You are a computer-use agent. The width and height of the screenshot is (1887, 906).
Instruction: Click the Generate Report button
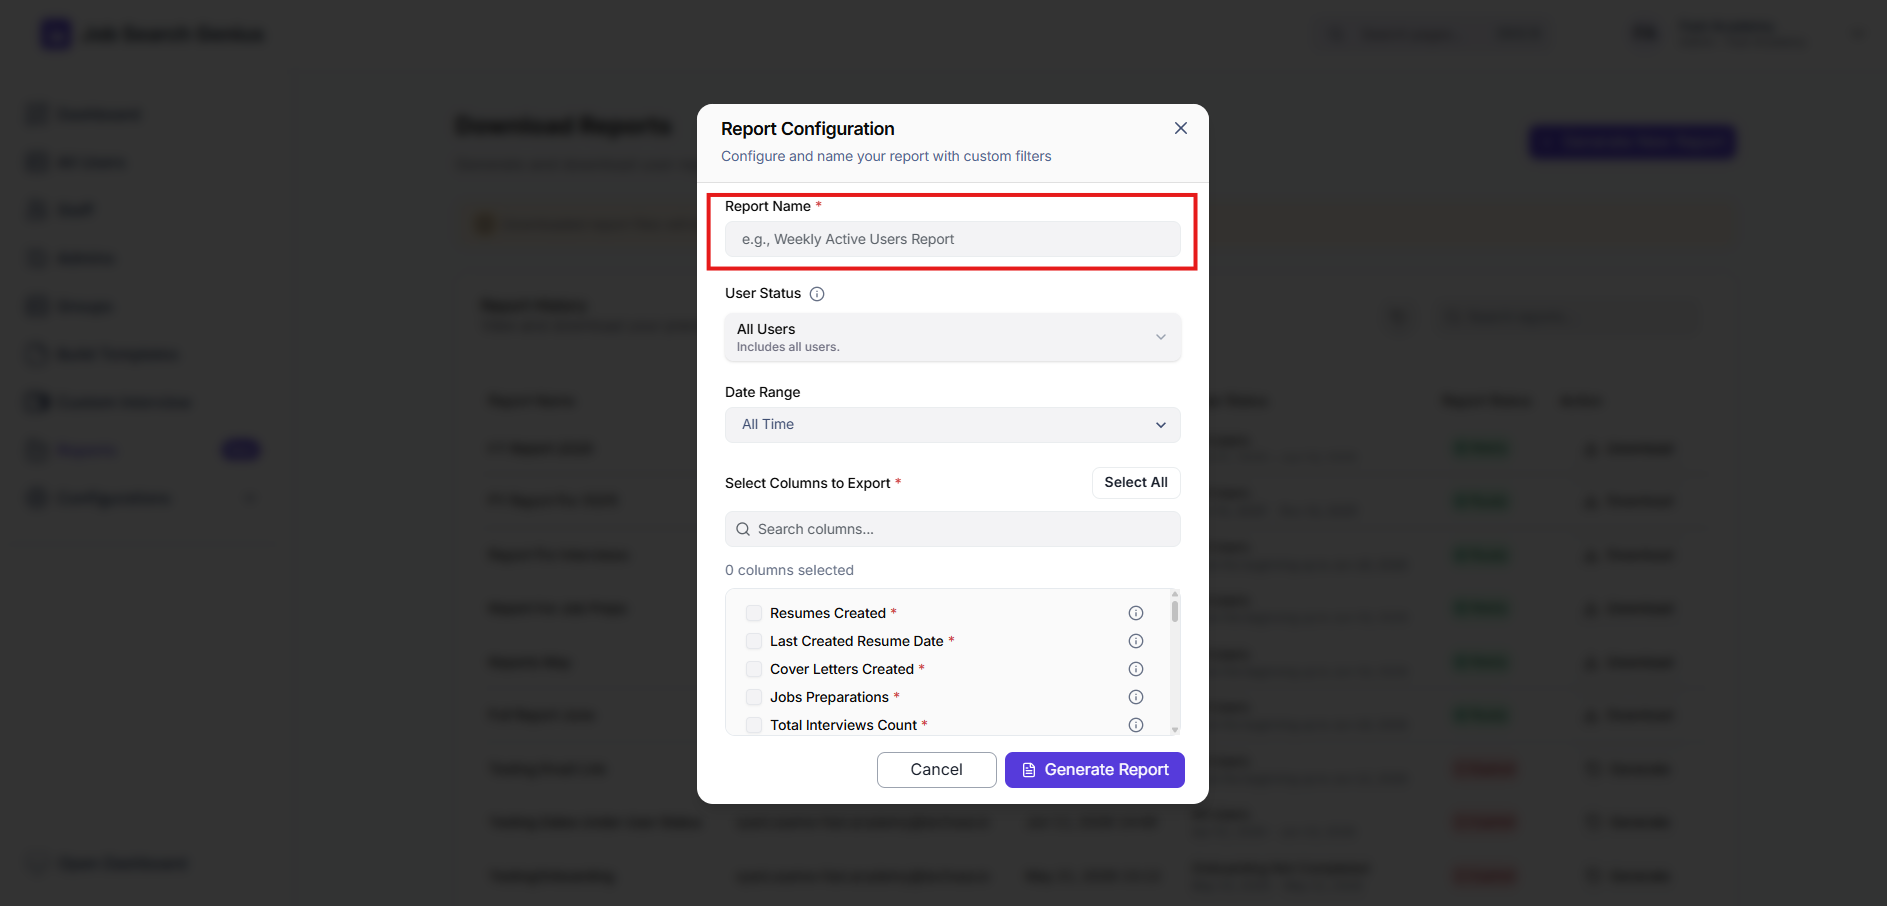(x=1095, y=770)
